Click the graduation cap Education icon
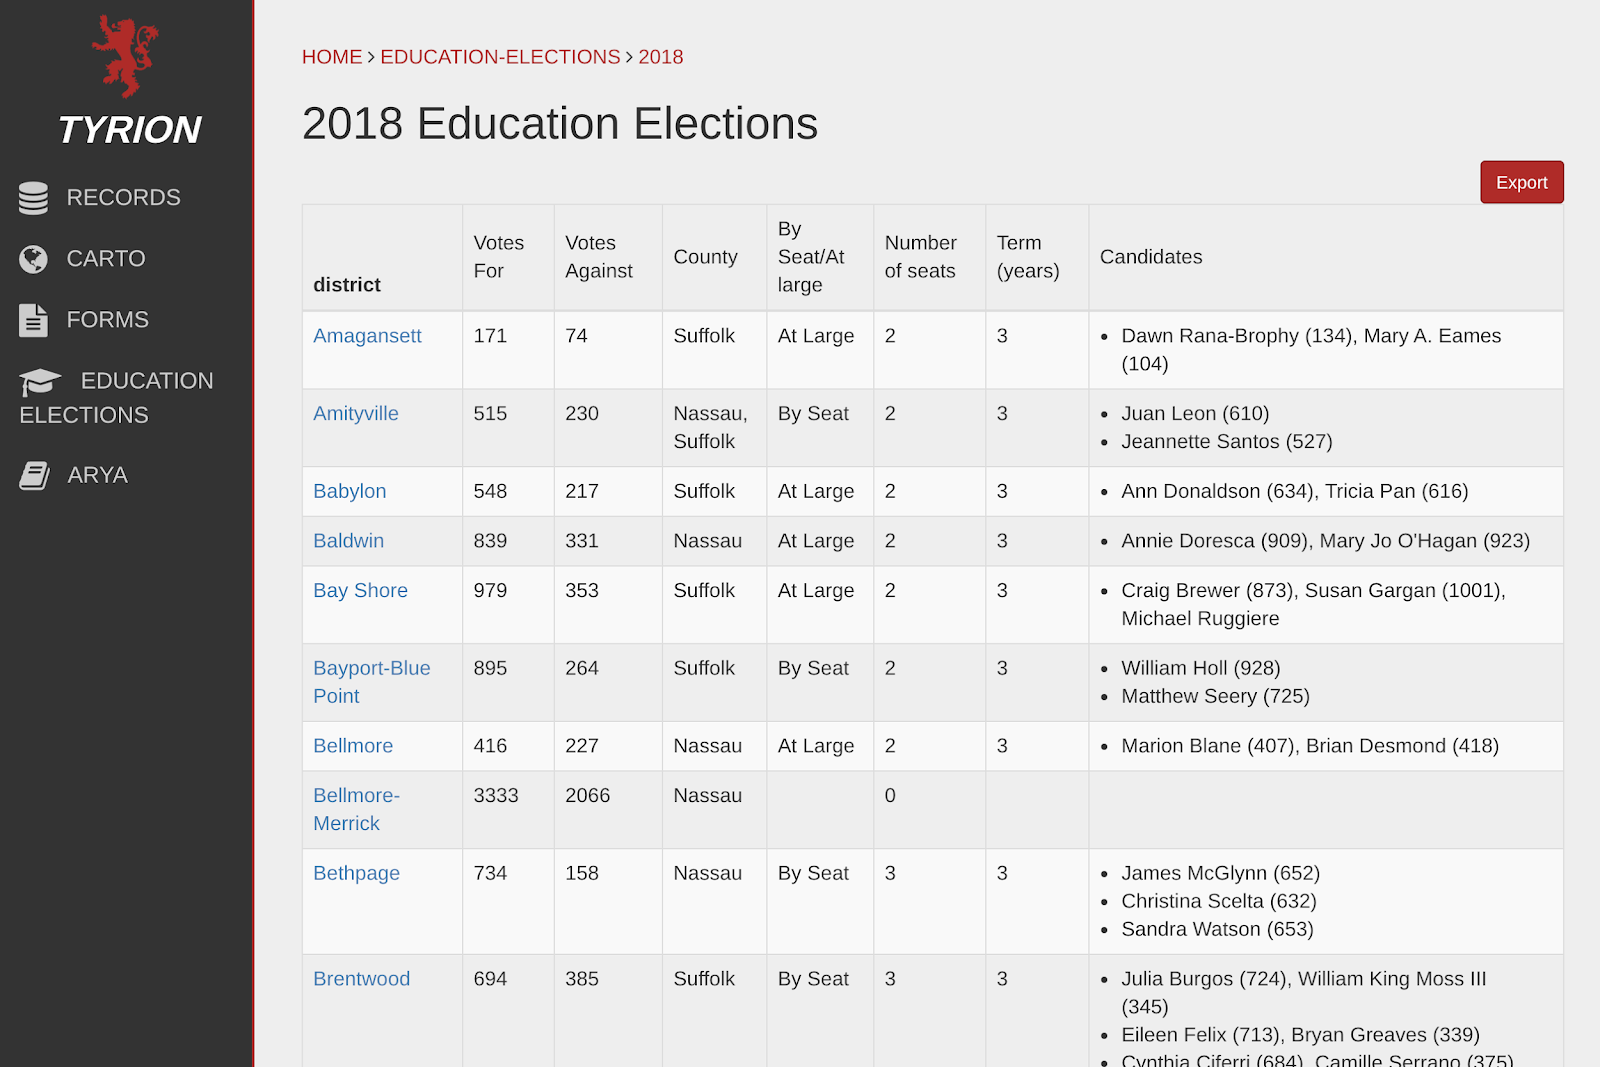 point(40,381)
